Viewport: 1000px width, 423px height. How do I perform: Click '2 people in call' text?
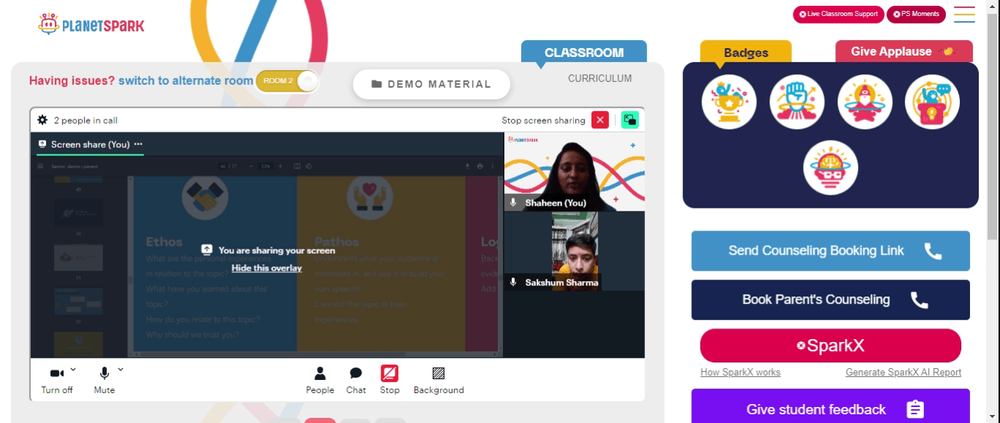(85, 121)
